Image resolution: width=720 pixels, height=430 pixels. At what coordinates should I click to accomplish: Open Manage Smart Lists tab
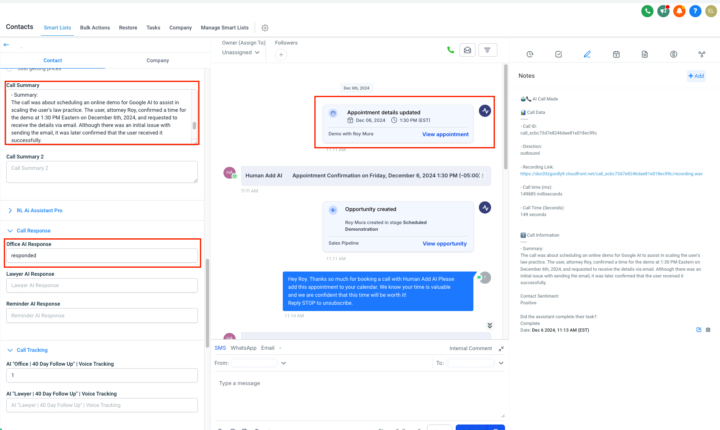225,28
